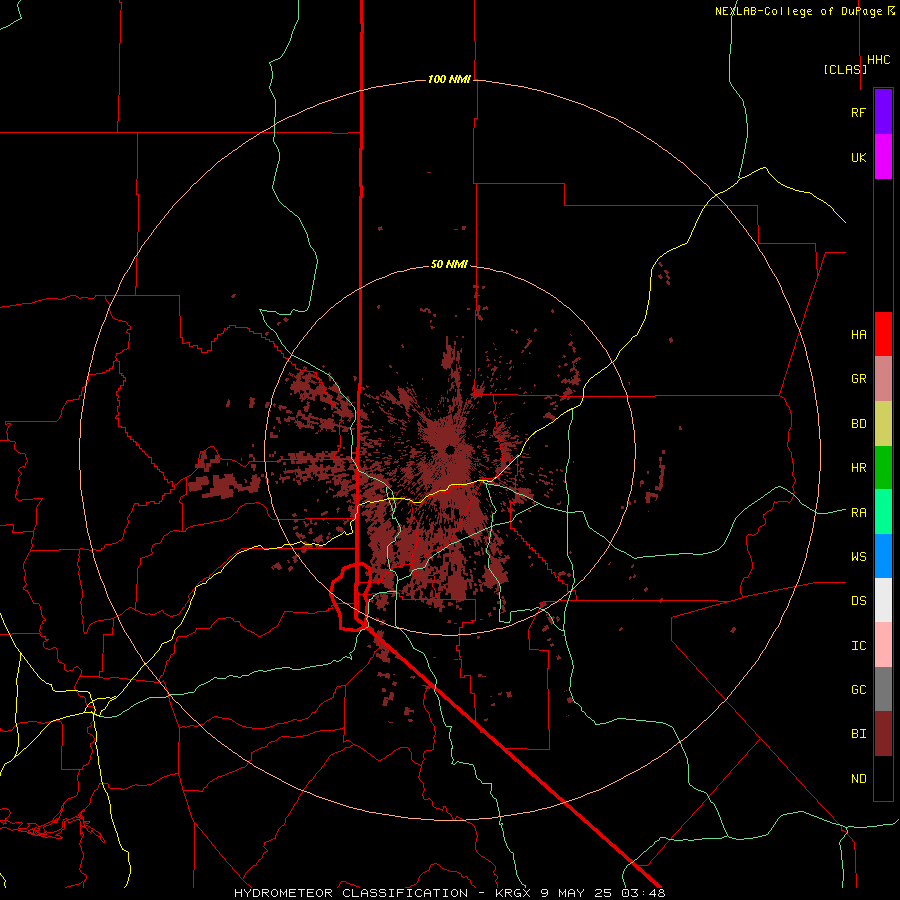Screen dimensions: 900x900
Task: Click the RA light-green legend swatch
Action: [883, 512]
